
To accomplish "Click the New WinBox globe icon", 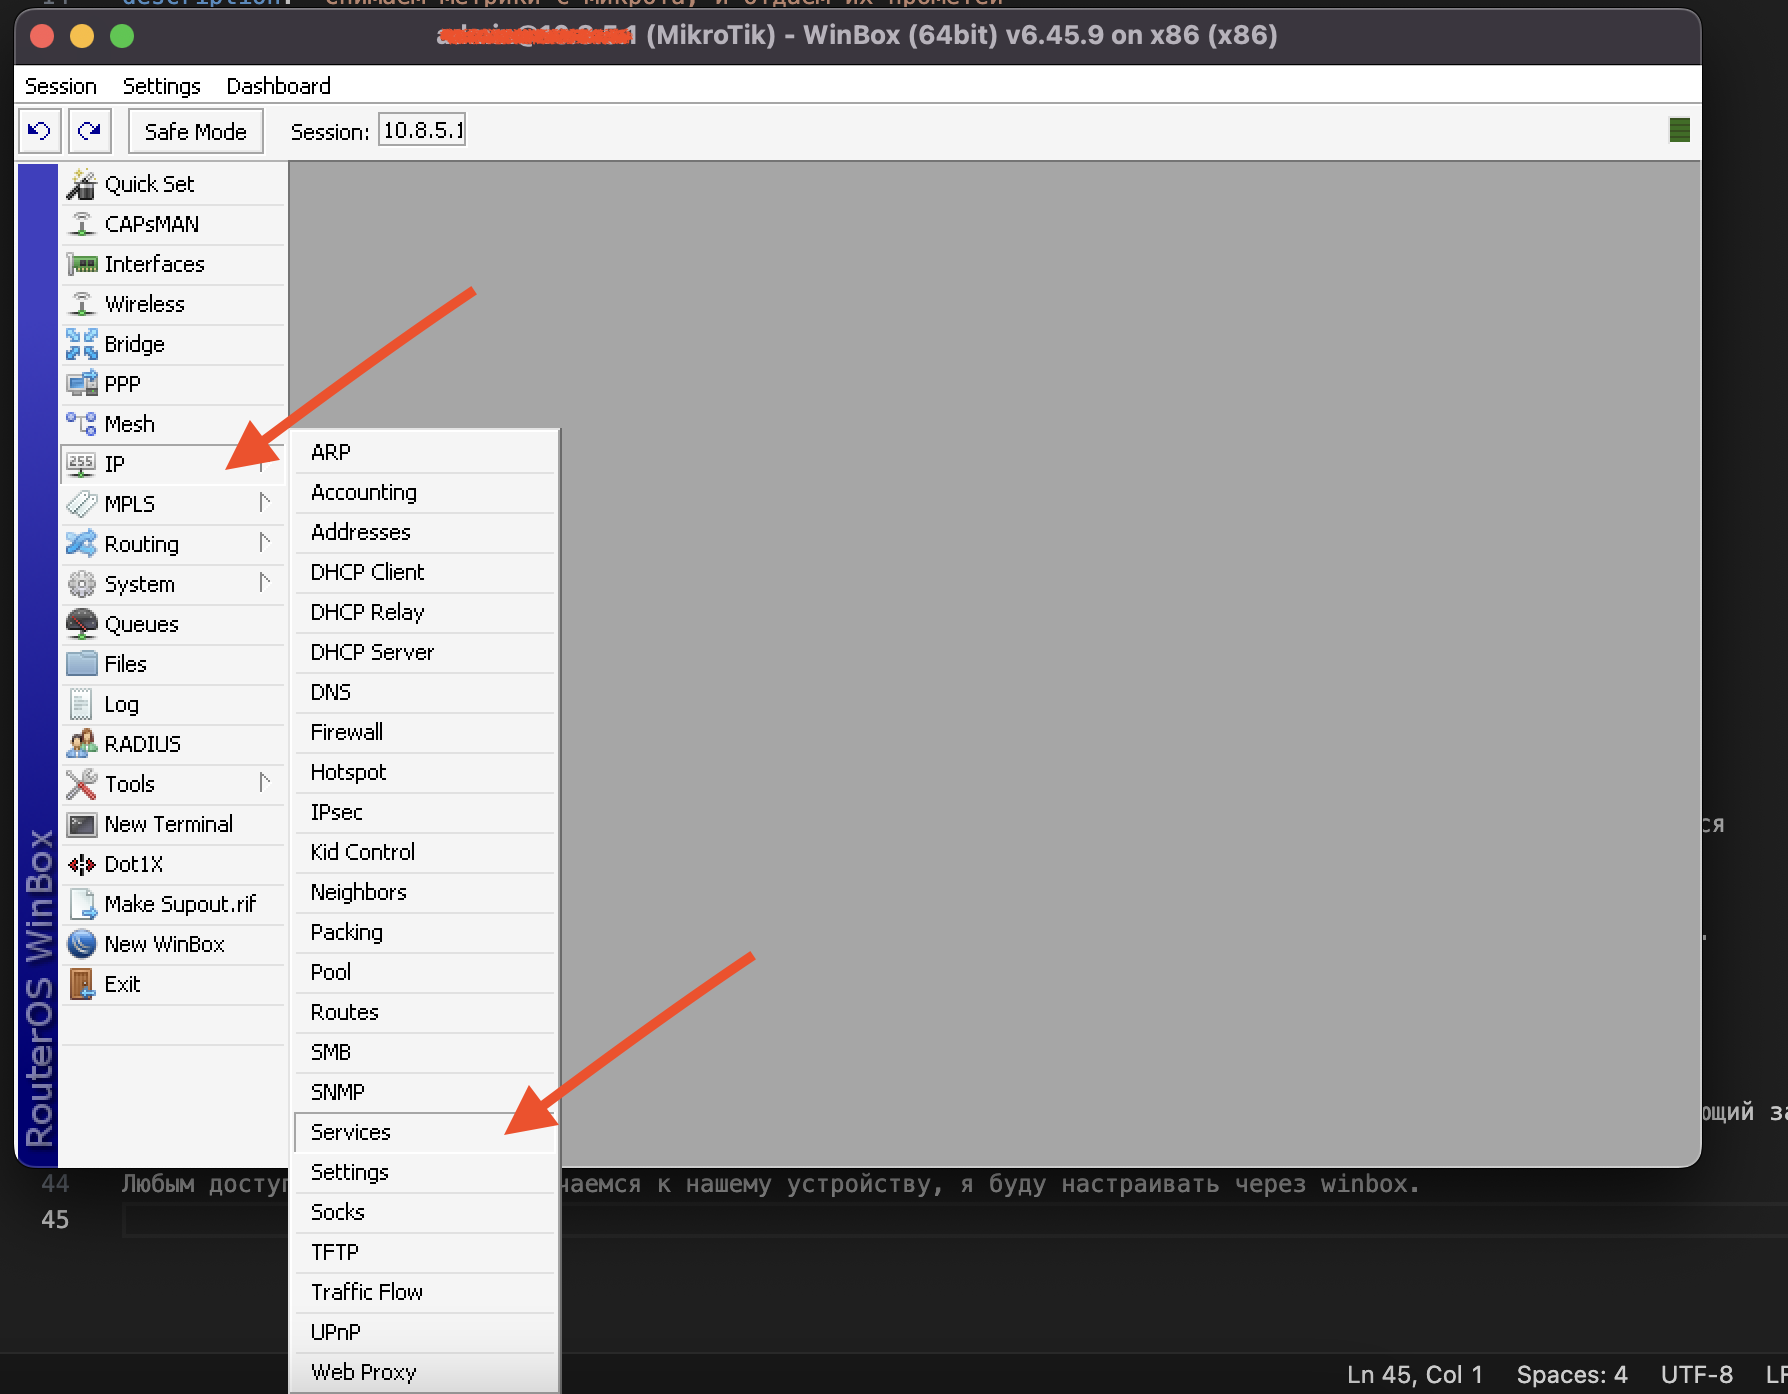I will click(81, 944).
